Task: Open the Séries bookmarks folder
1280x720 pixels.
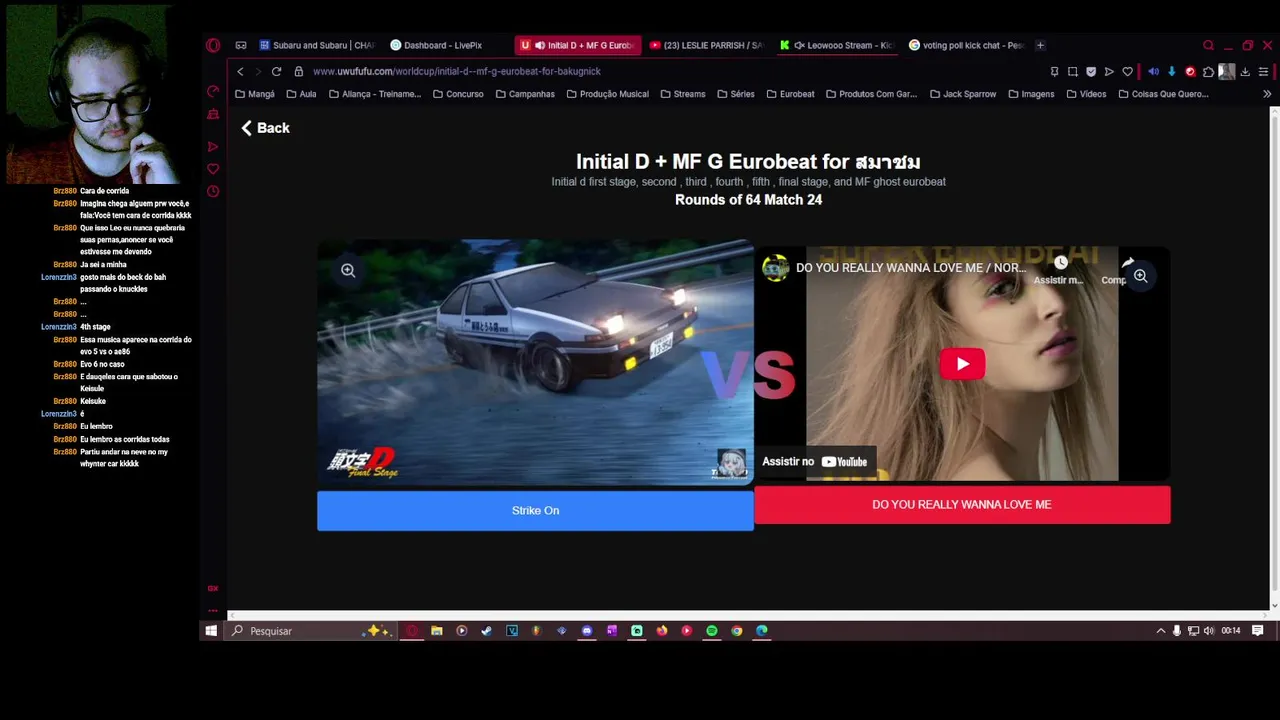Action: [735, 94]
